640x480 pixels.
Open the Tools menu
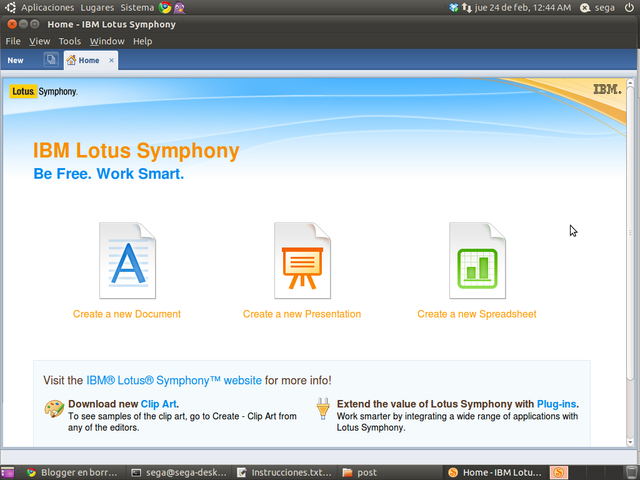tap(70, 41)
